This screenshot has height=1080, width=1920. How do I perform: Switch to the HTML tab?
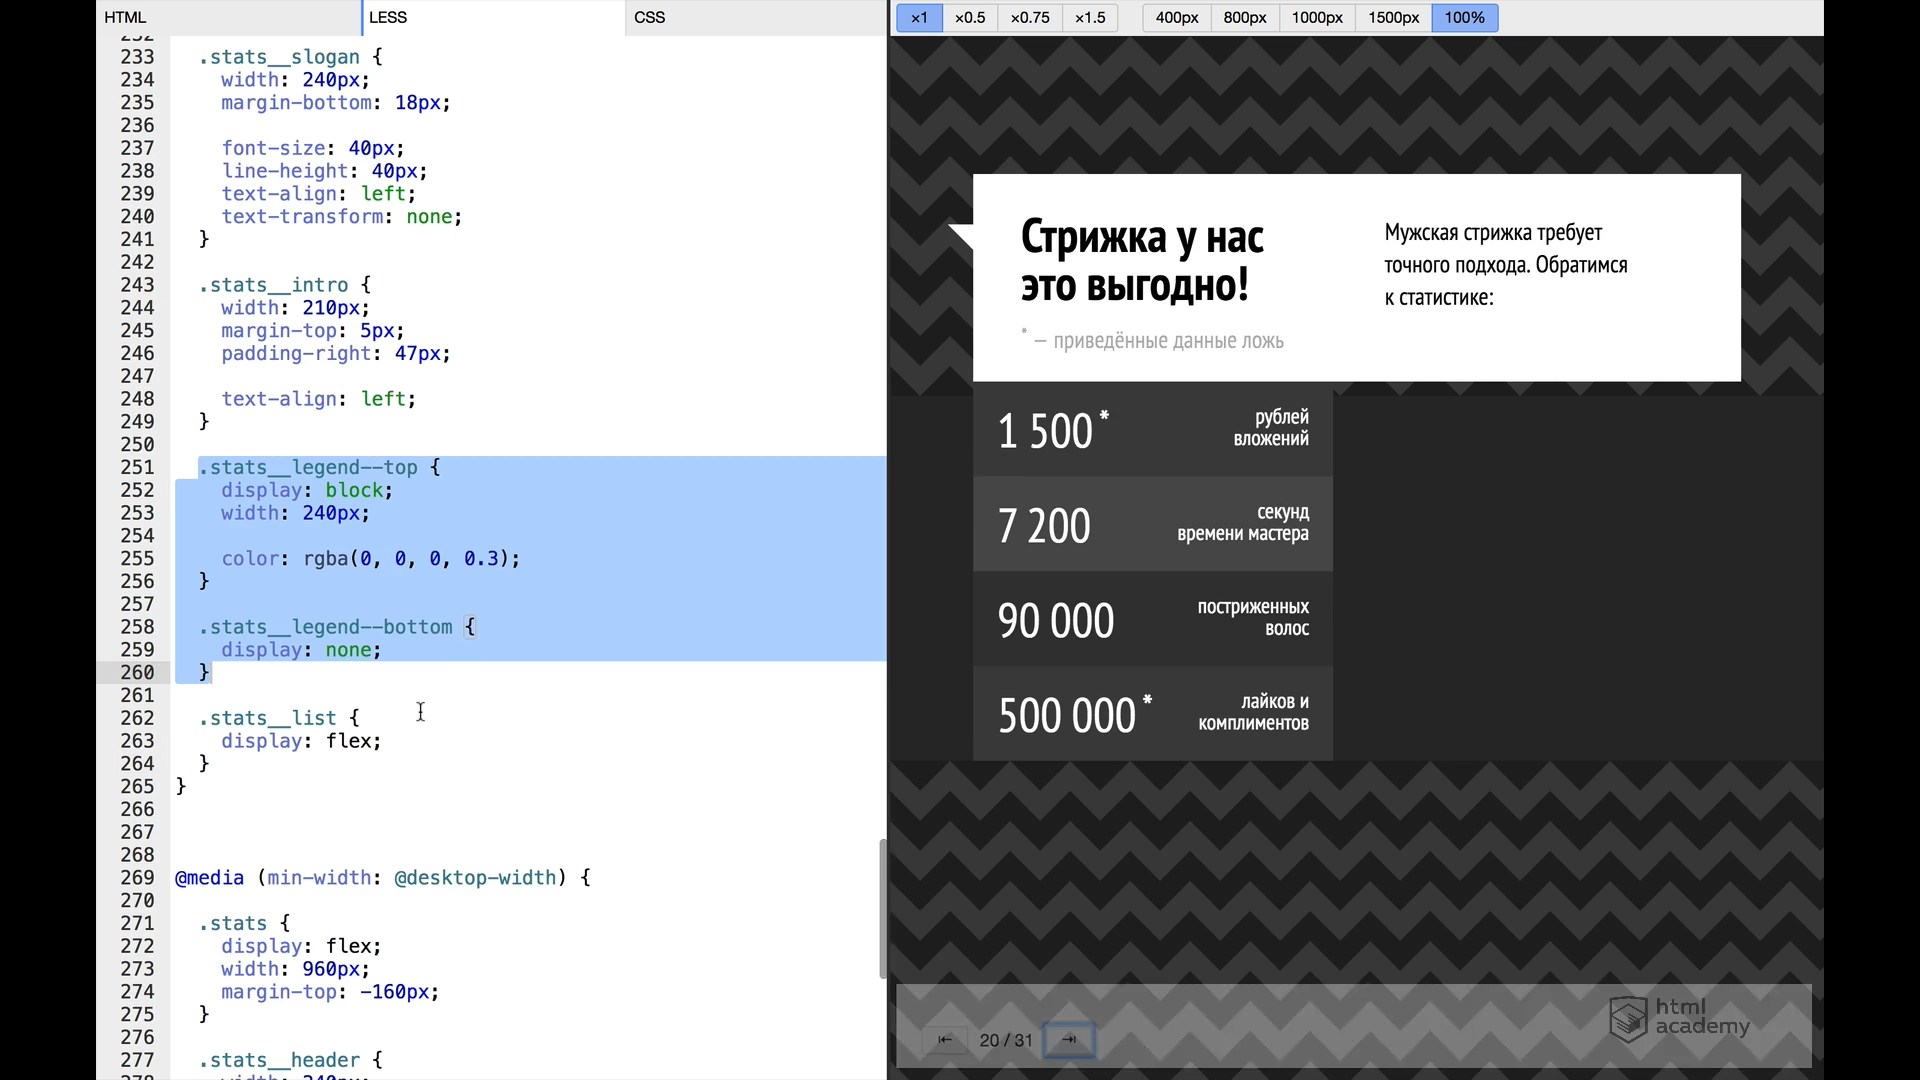click(126, 17)
